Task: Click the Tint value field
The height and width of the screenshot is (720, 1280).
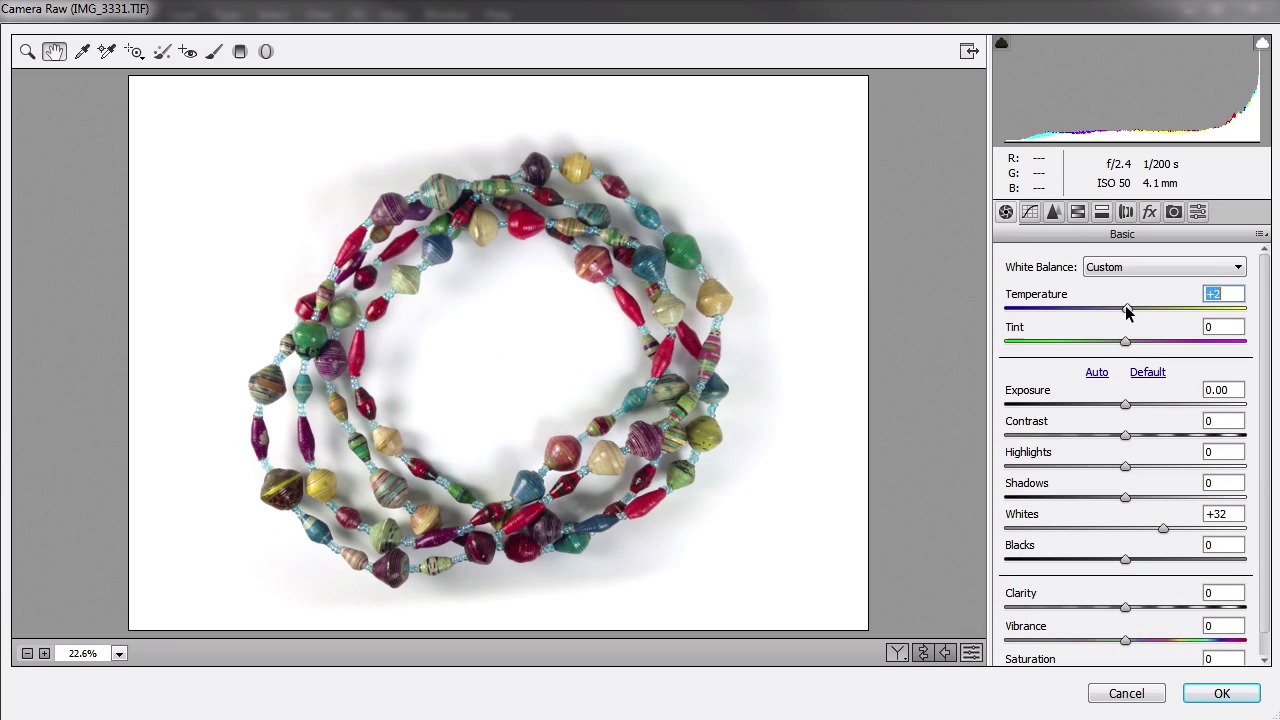Action: pyautogui.click(x=1224, y=327)
